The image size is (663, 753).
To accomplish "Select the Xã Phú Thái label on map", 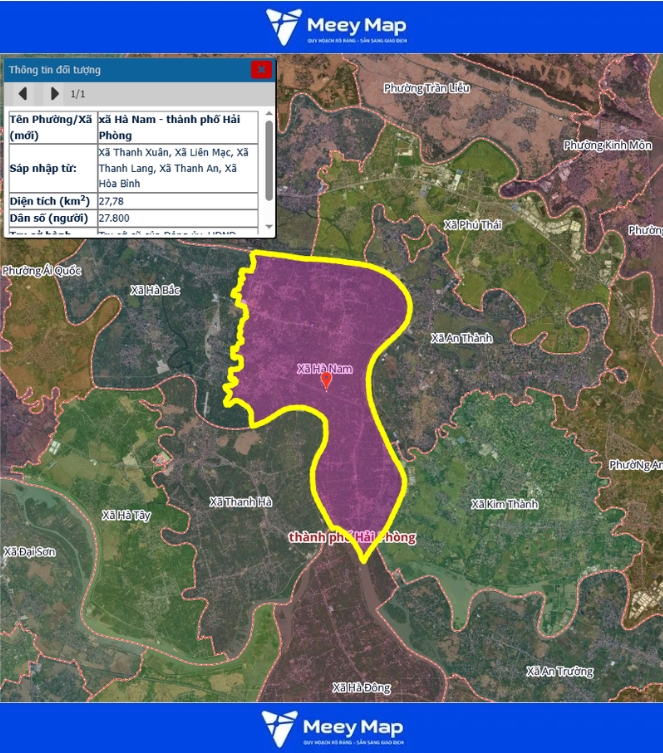I will click(x=472, y=226).
